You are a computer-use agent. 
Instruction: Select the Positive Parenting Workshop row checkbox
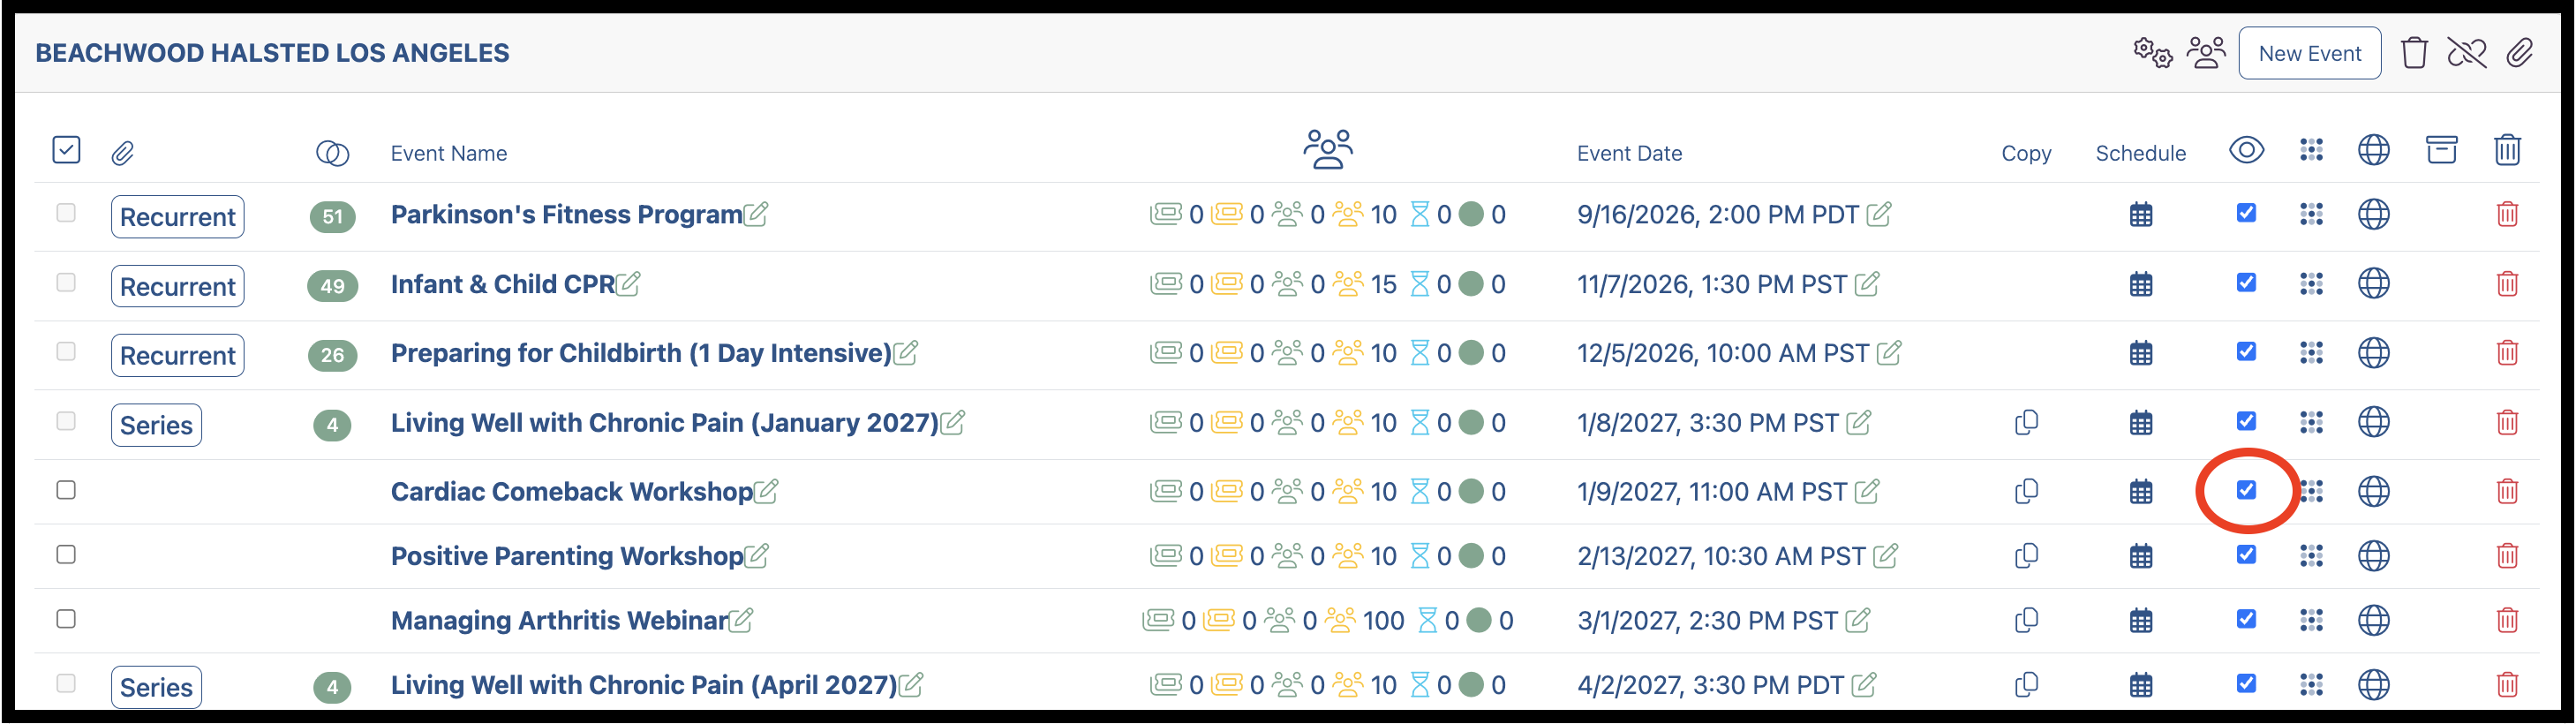[66, 555]
